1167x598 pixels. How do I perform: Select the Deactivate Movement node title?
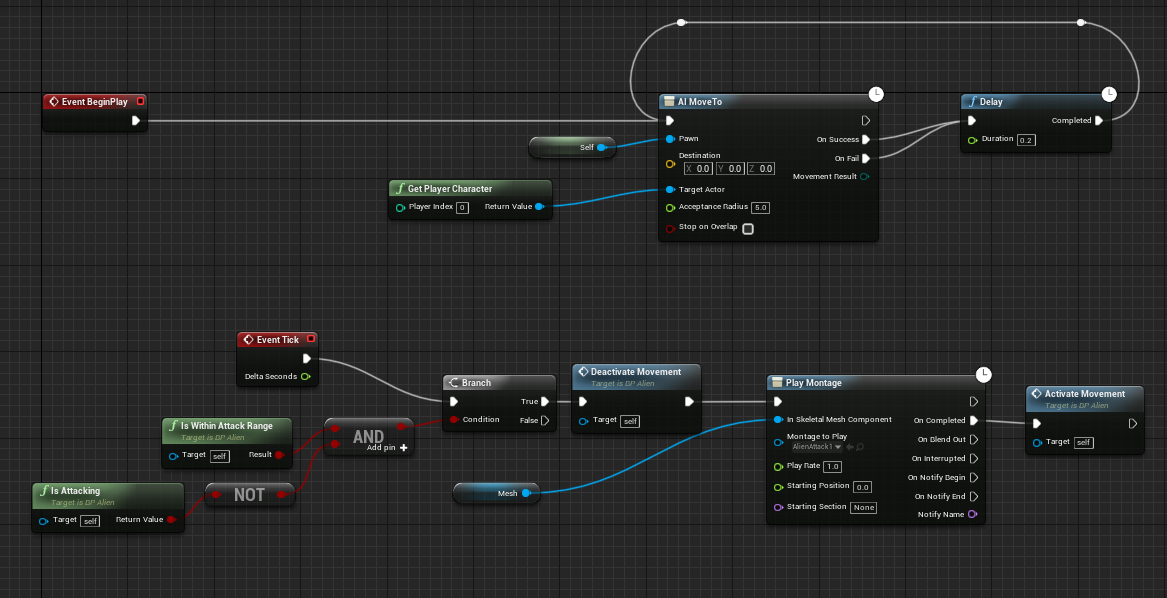click(x=635, y=372)
